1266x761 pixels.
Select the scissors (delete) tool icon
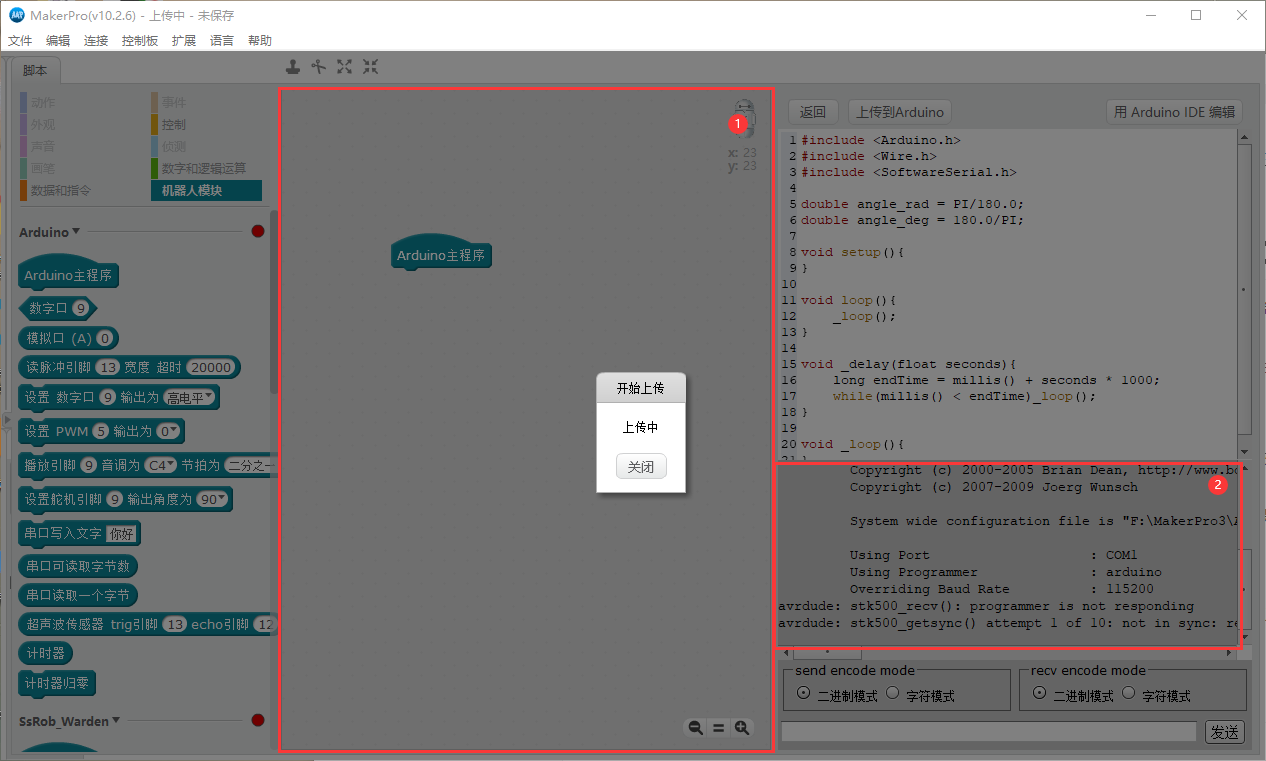tap(319, 67)
